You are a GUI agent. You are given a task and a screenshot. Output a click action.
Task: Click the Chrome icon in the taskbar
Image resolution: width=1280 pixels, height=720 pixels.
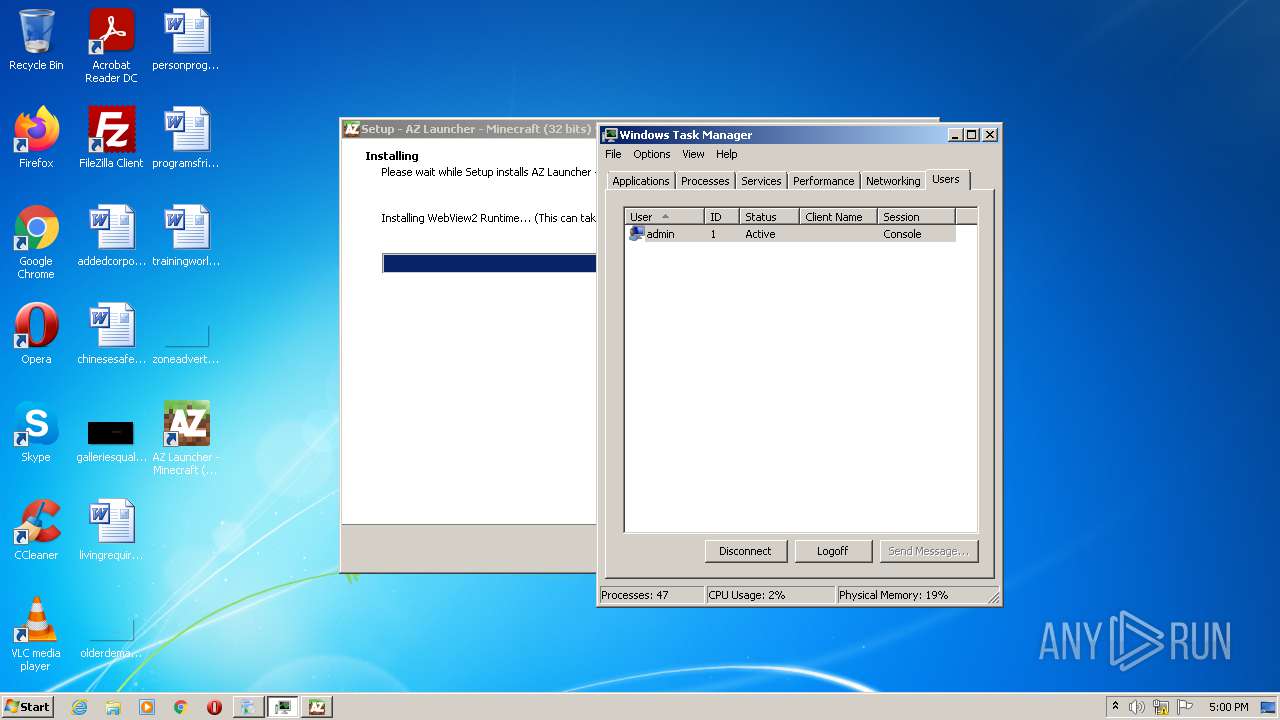click(x=181, y=707)
